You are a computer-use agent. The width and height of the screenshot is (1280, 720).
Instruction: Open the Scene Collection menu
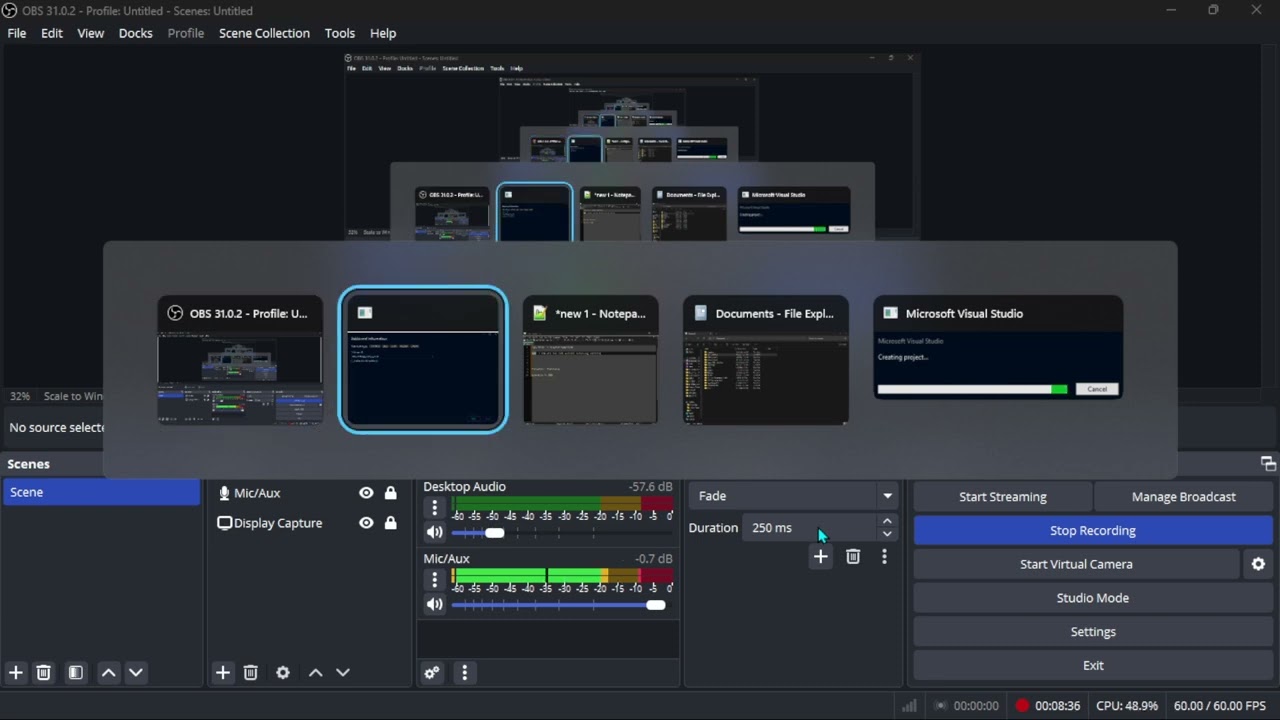click(x=264, y=33)
